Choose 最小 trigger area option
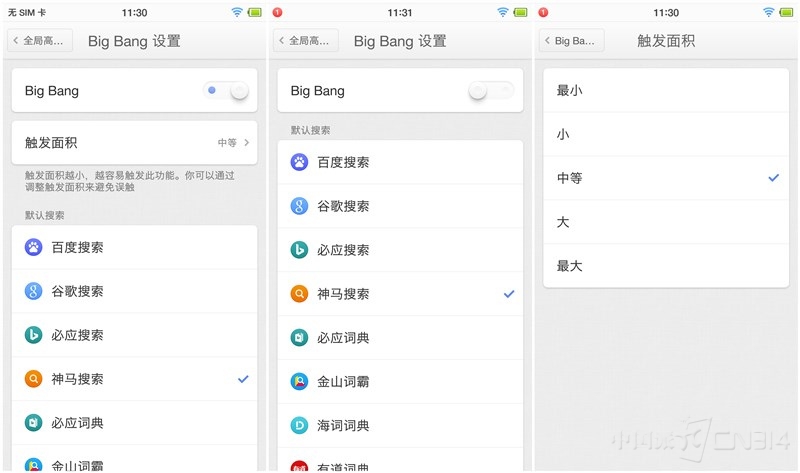This screenshot has height=473, width=800. (x=666, y=90)
